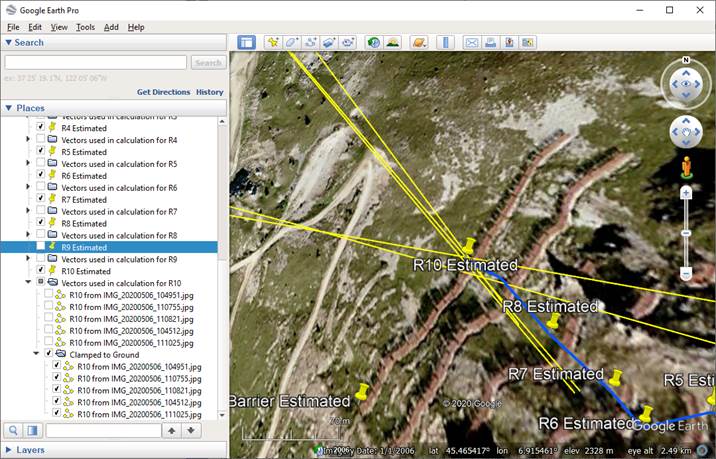Uncheck the Clamped to Ground folder checkbox
Viewport: 716px width, 459px height.
[48, 353]
